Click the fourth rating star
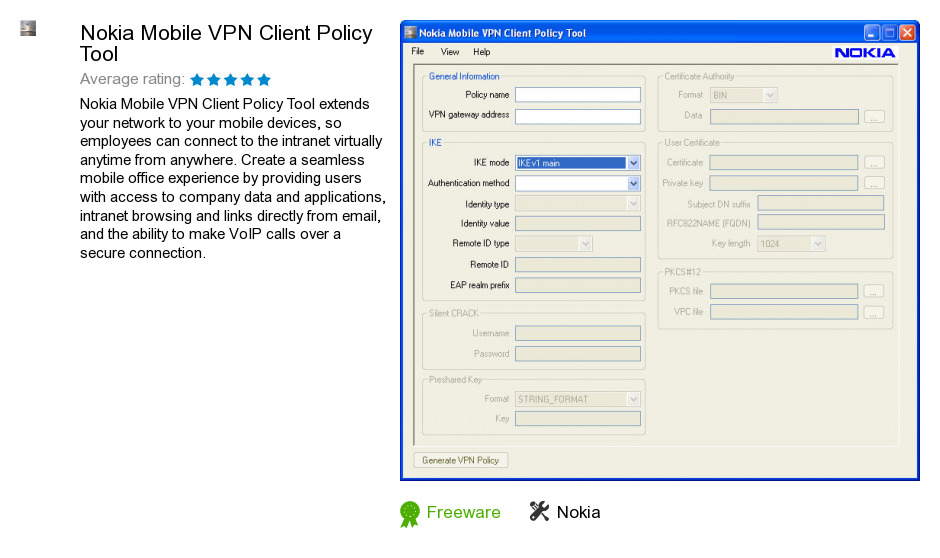Viewport: 940px width, 558px height. pyautogui.click(x=248, y=79)
